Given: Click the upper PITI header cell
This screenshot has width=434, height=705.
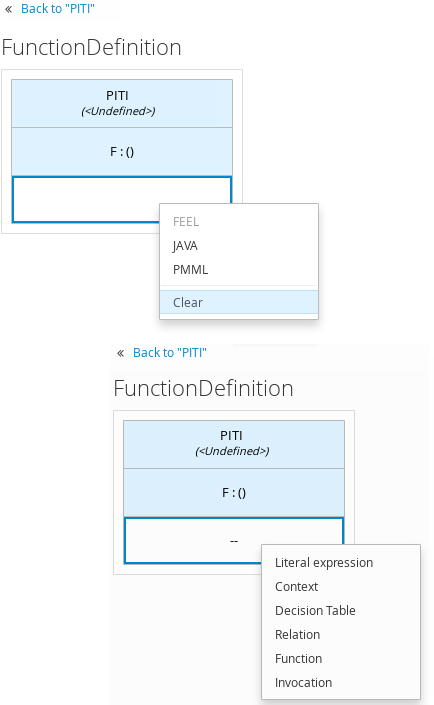Looking at the screenshot, I should pyautogui.click(x=122, y=103).
